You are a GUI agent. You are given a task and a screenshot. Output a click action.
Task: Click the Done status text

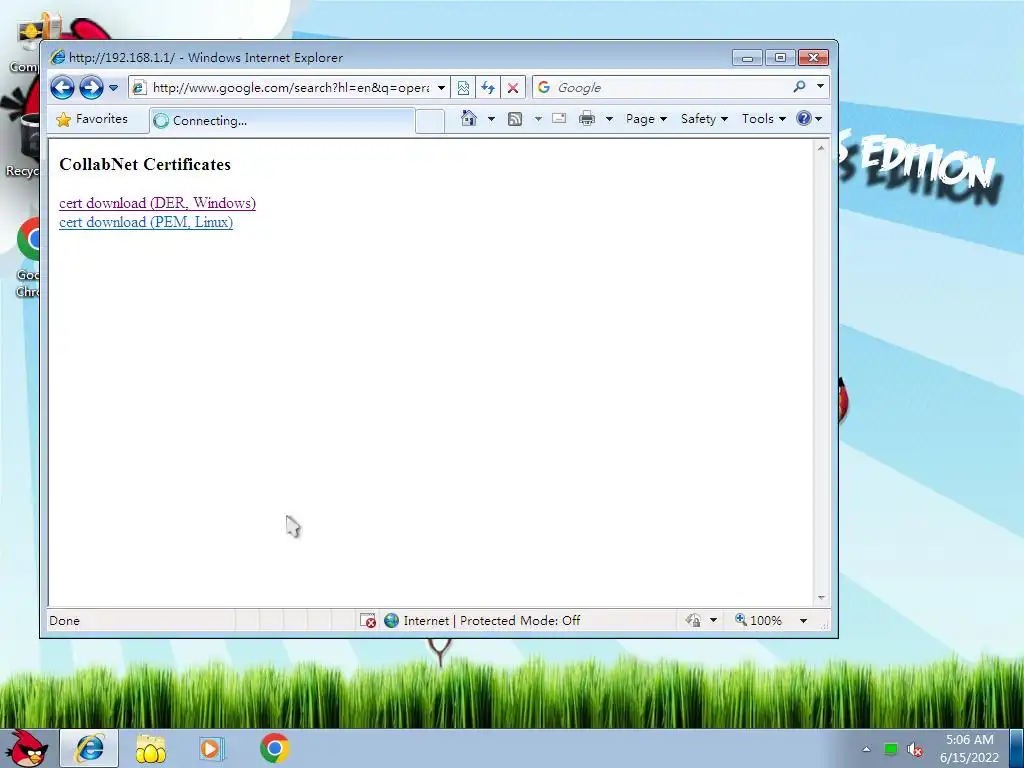tap(65, 620)
